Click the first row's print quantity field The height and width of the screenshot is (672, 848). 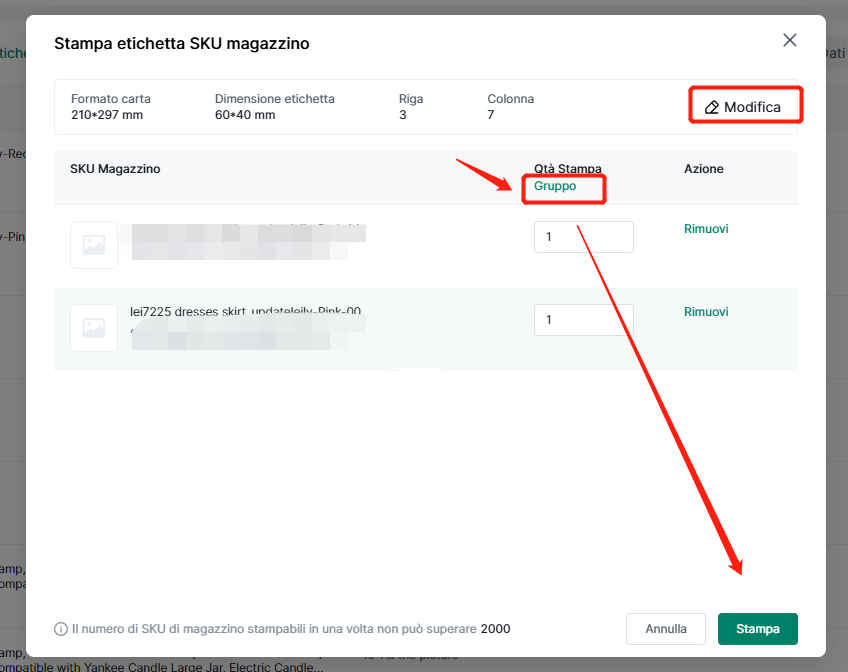[584, 237]
